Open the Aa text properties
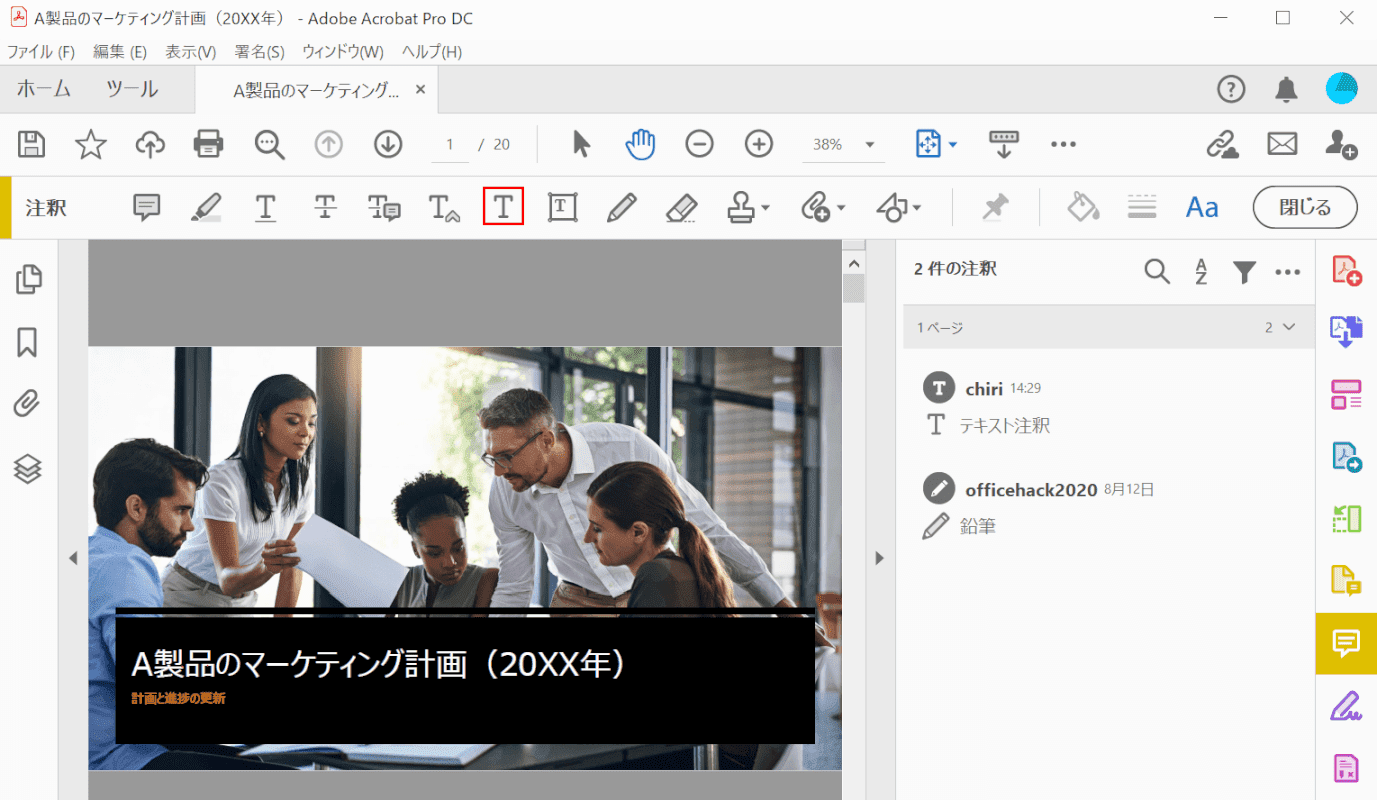The width and height of the screenshot is (1377, 800). pos(1202,208)
